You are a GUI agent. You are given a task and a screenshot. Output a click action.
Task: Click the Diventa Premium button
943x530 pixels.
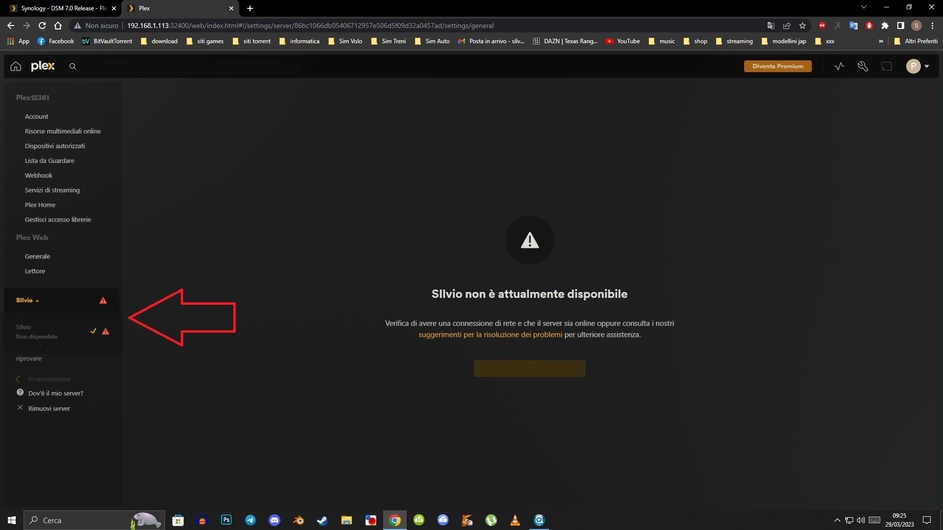coord(778,66)
